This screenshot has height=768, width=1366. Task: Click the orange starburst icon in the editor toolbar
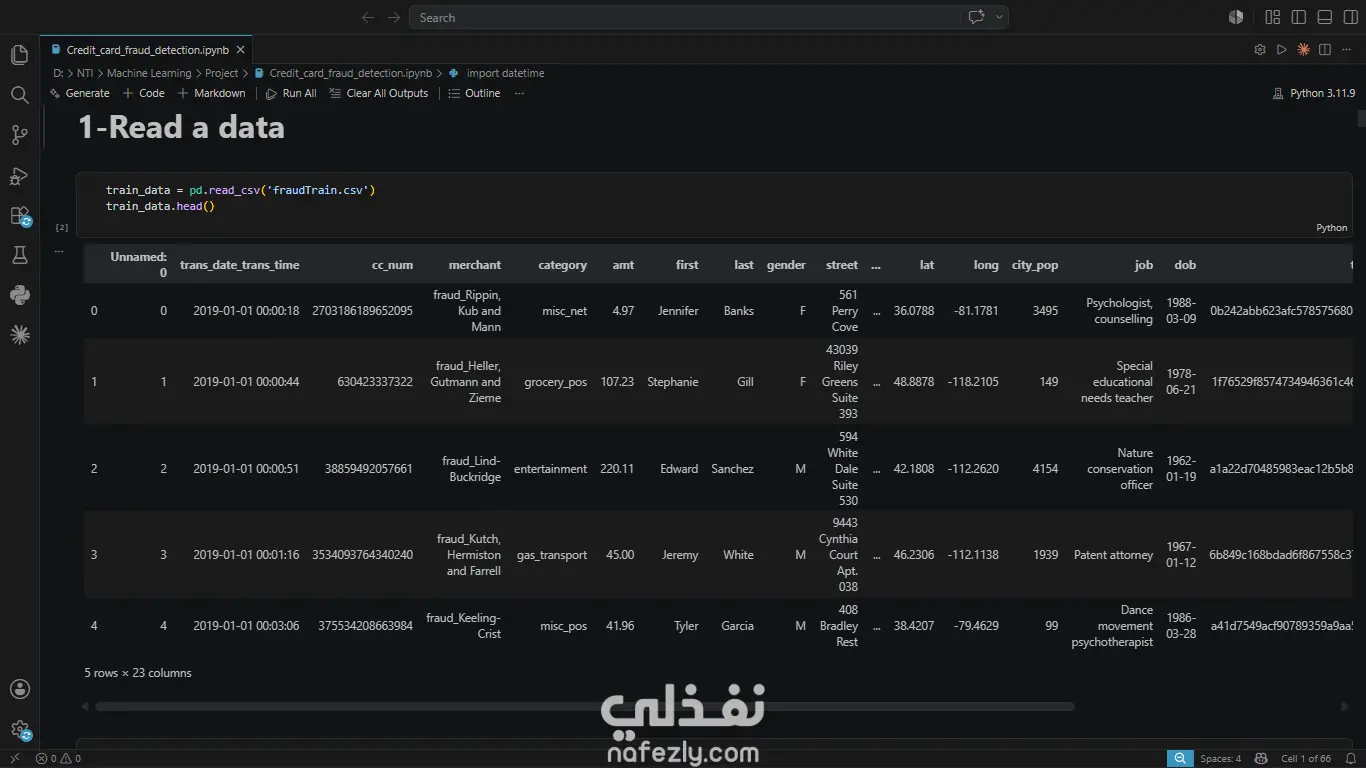[x=1304, y=49]
